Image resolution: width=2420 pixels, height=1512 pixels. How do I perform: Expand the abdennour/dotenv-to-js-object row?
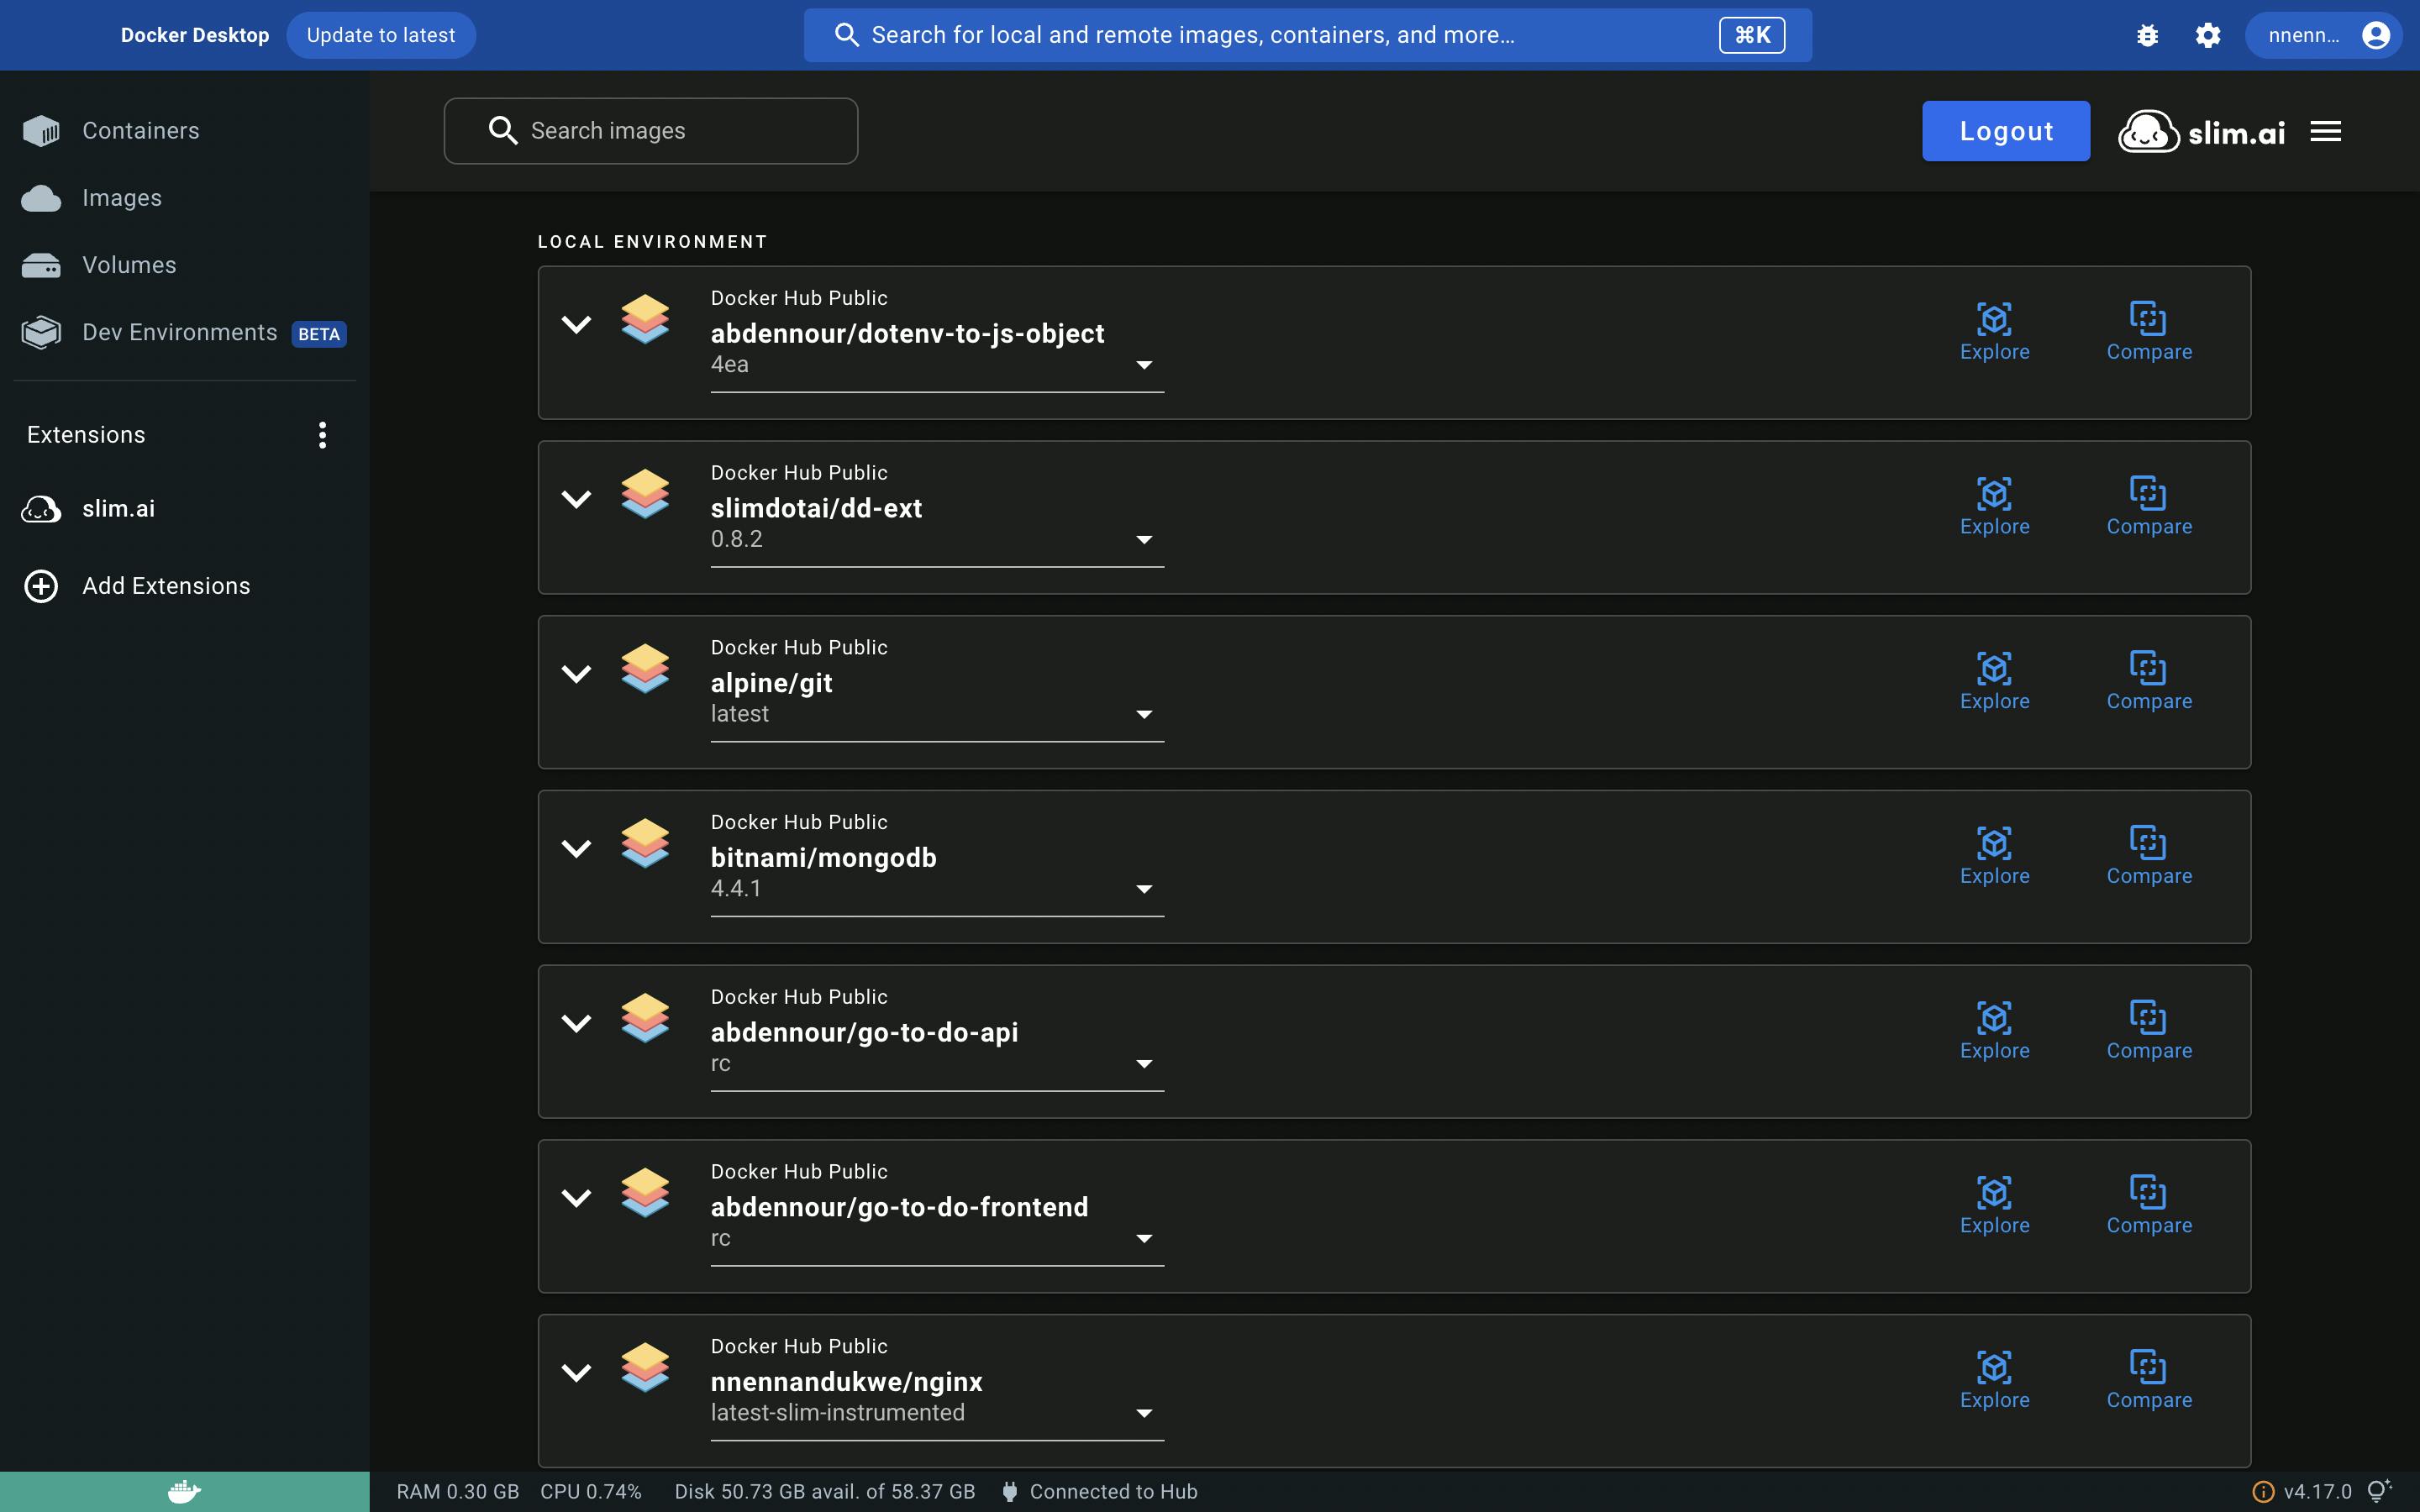[x=576, y=324]
